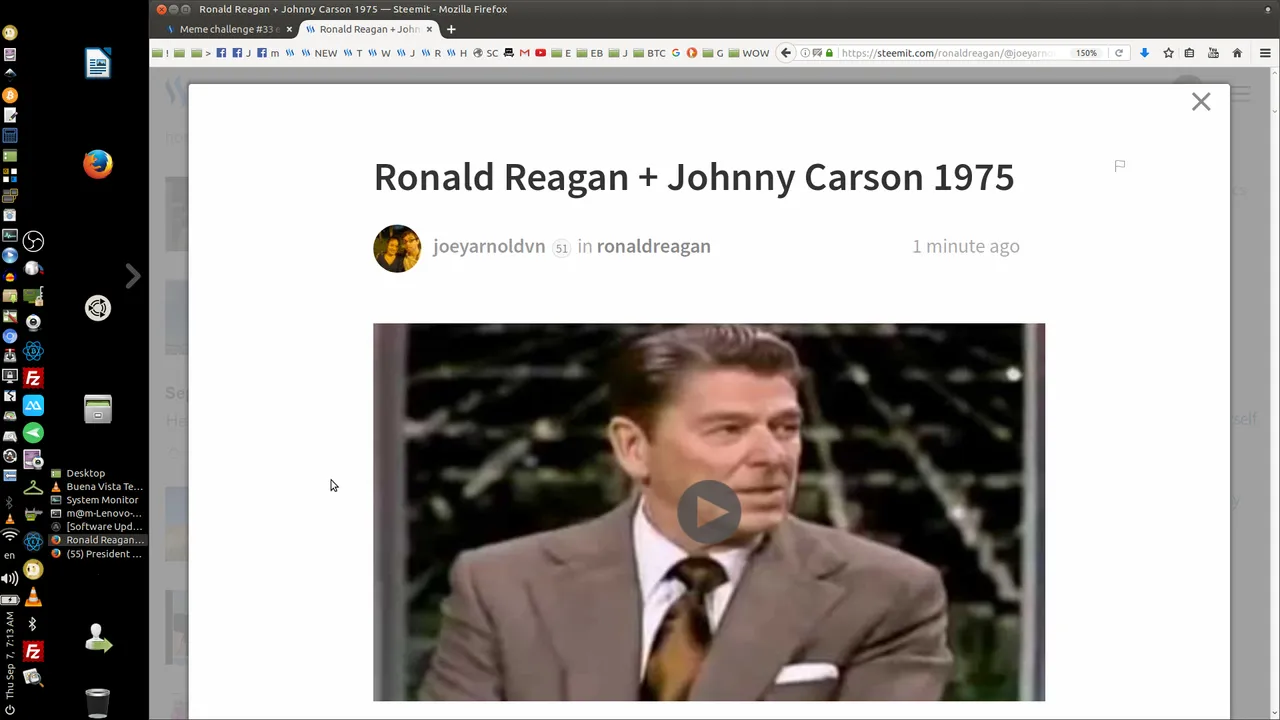Image resolution: width=1280 pixels, height=720 pixels.
Task: Open the file archive desktop icon
Action: click(98, 408)
